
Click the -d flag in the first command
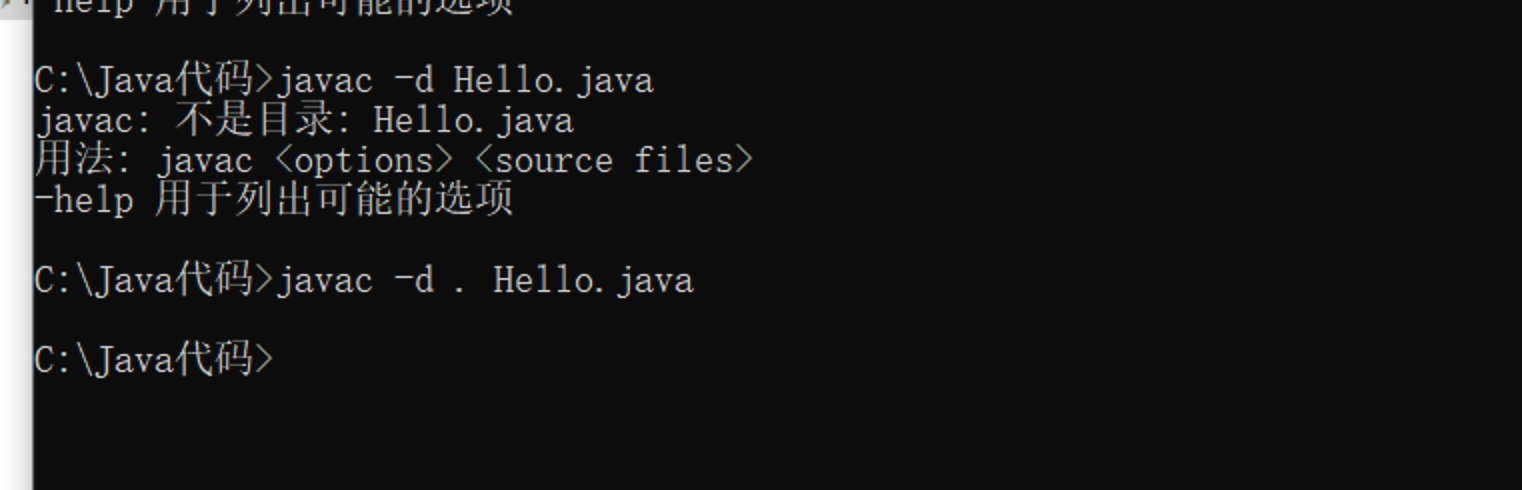click(413, 80)
